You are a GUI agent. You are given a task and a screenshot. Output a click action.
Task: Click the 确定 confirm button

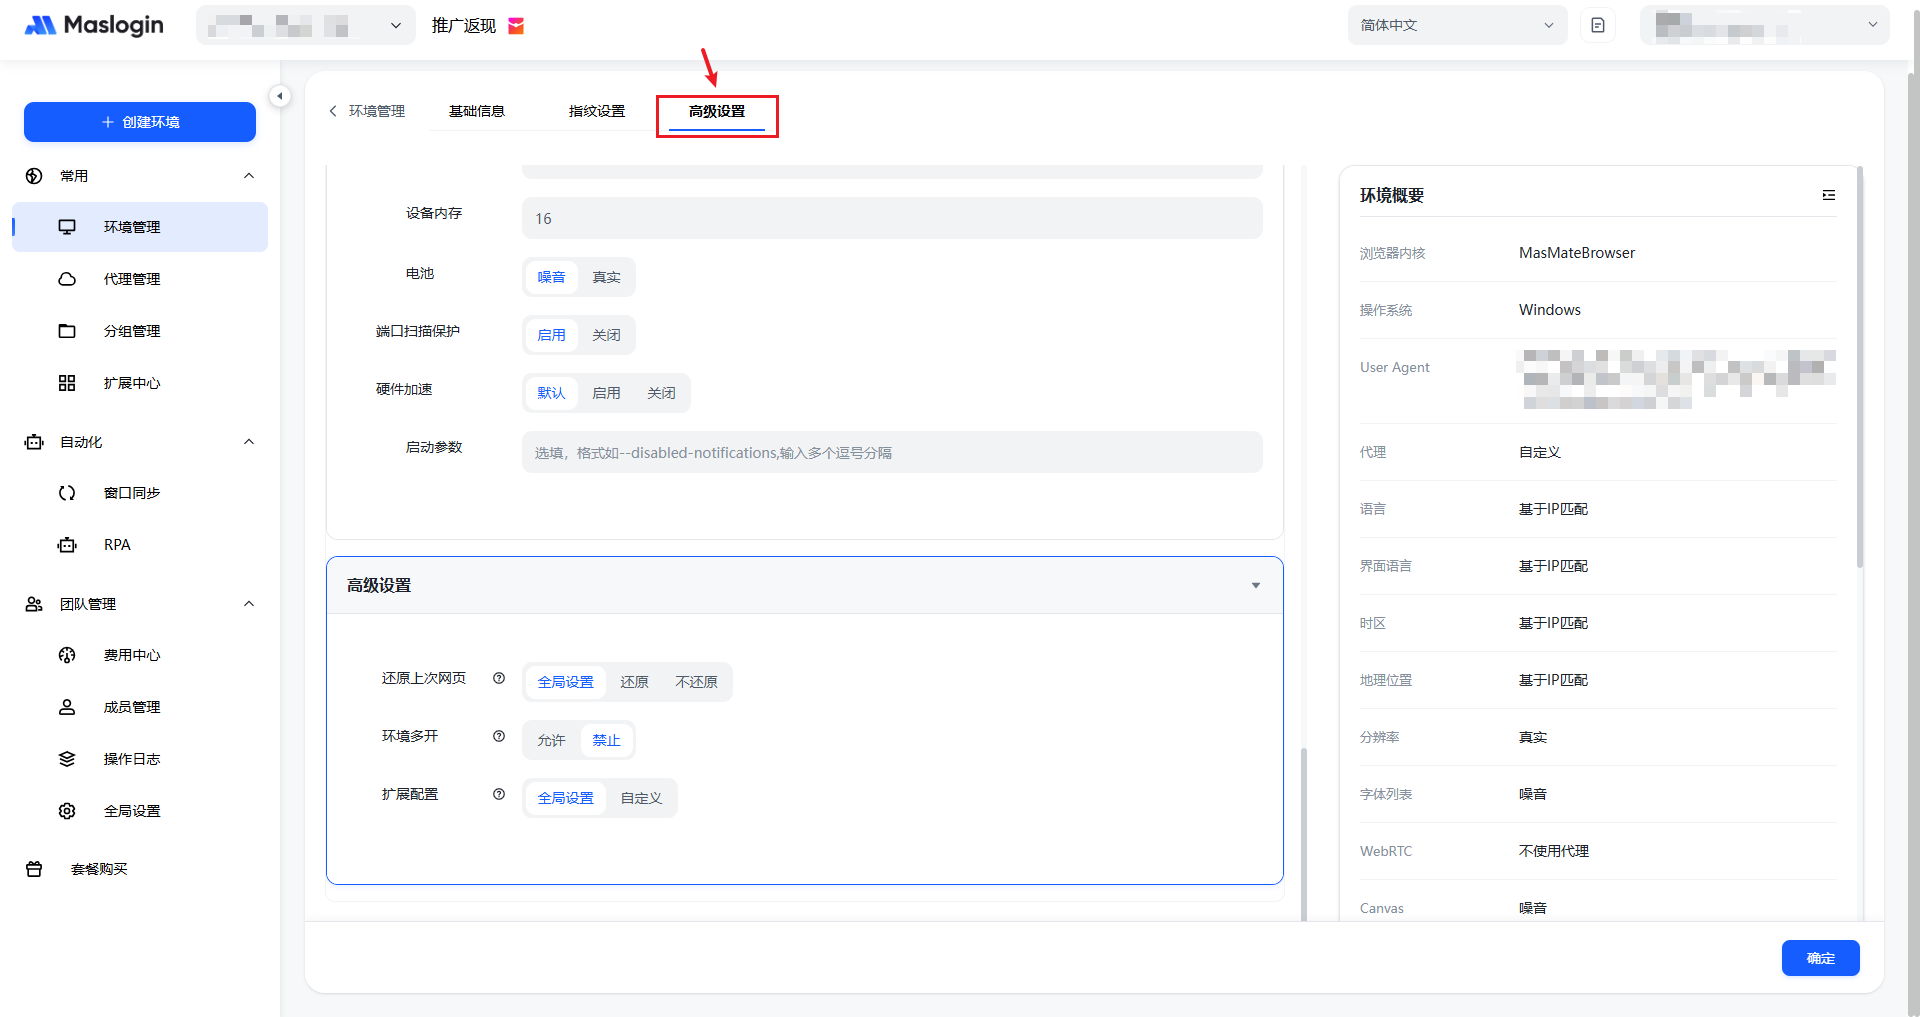[1820, 958]
